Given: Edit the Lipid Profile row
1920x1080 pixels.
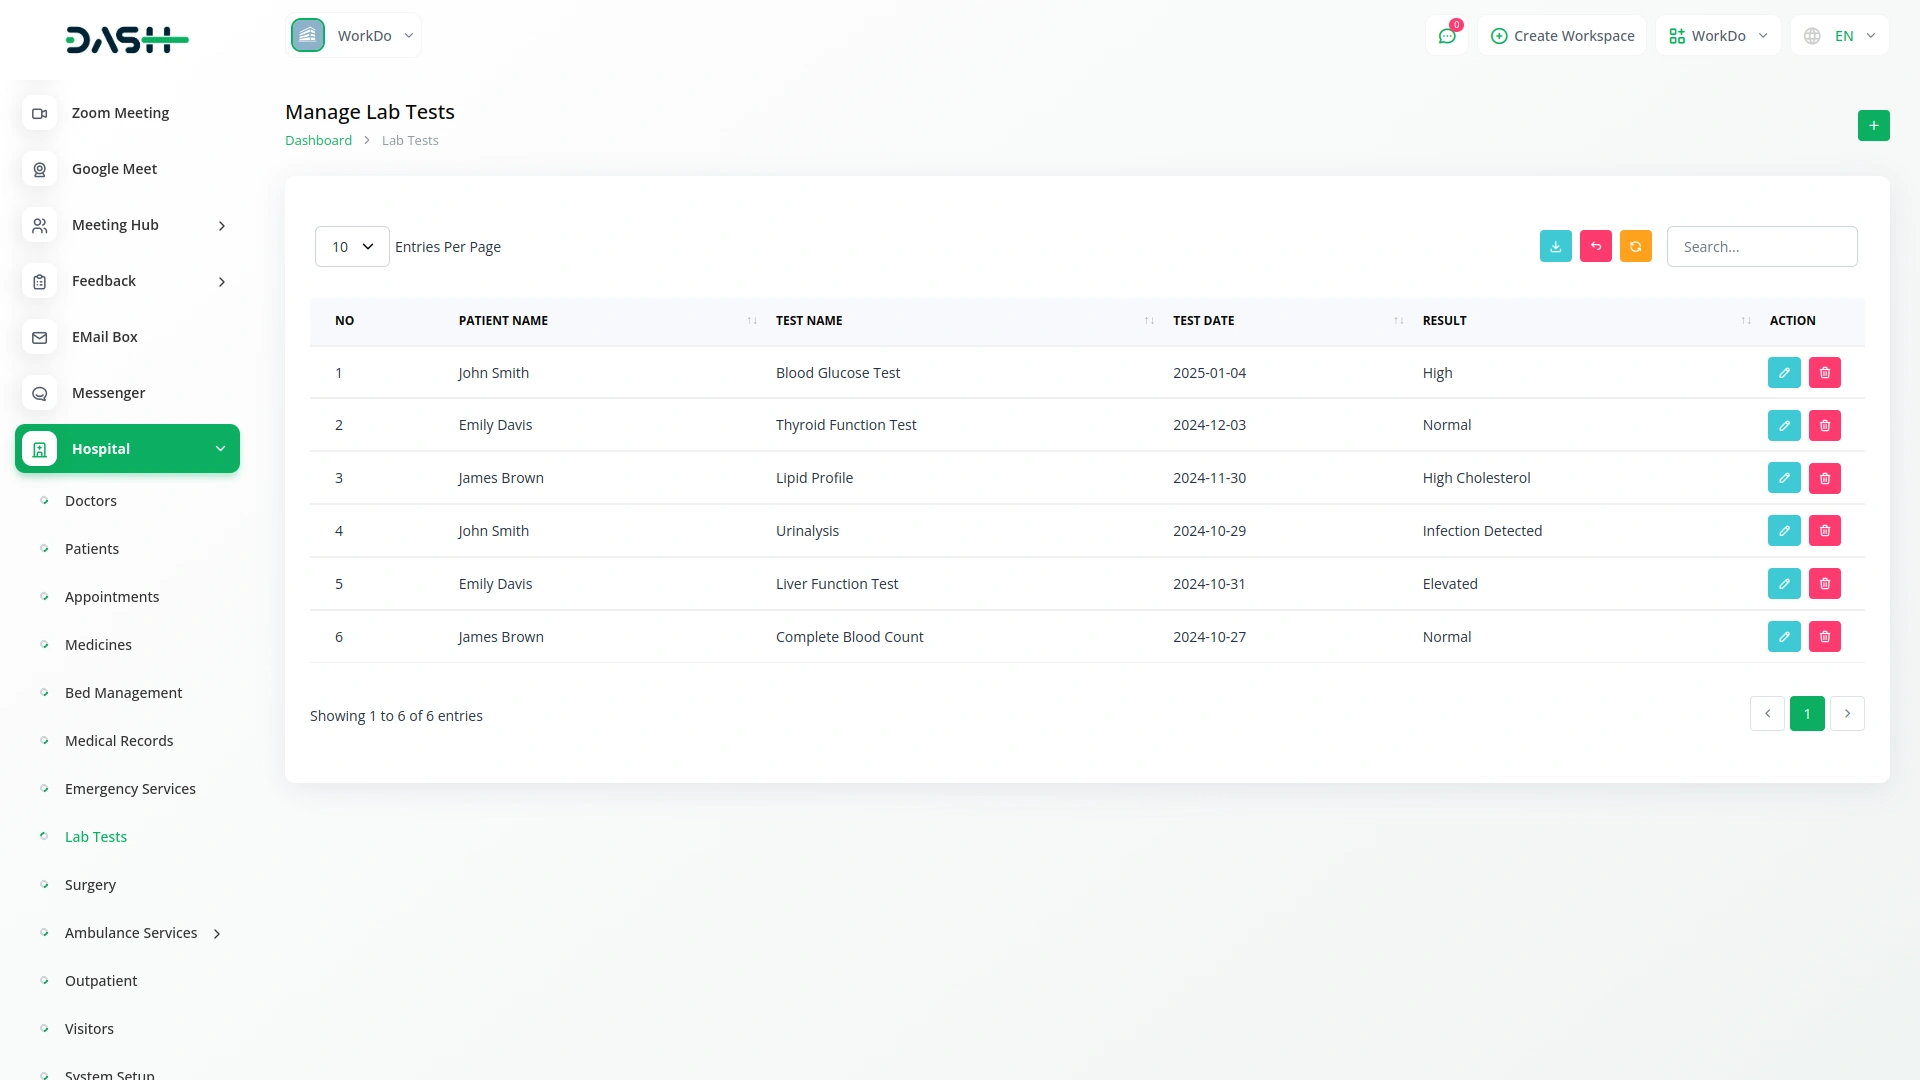Looking at the screenshot, I should pyautogui.click(x=1783, y=479).
